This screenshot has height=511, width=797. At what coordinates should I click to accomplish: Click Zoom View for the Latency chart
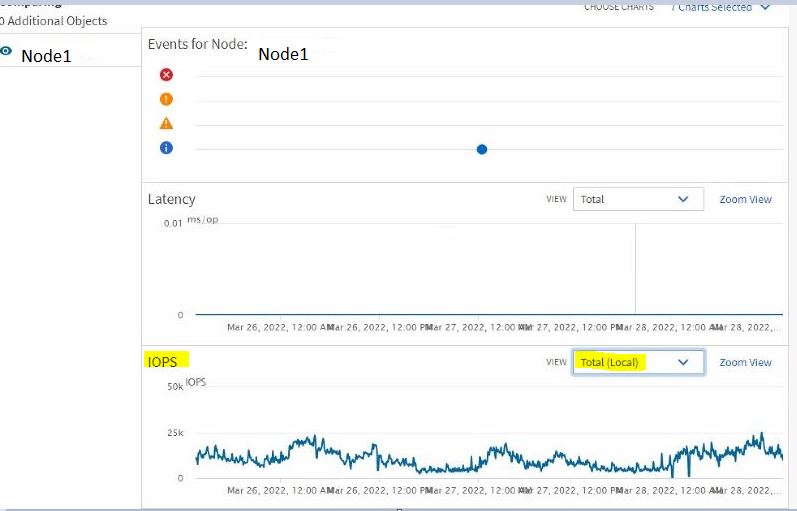pyautogui.click(x=745, y=200)
